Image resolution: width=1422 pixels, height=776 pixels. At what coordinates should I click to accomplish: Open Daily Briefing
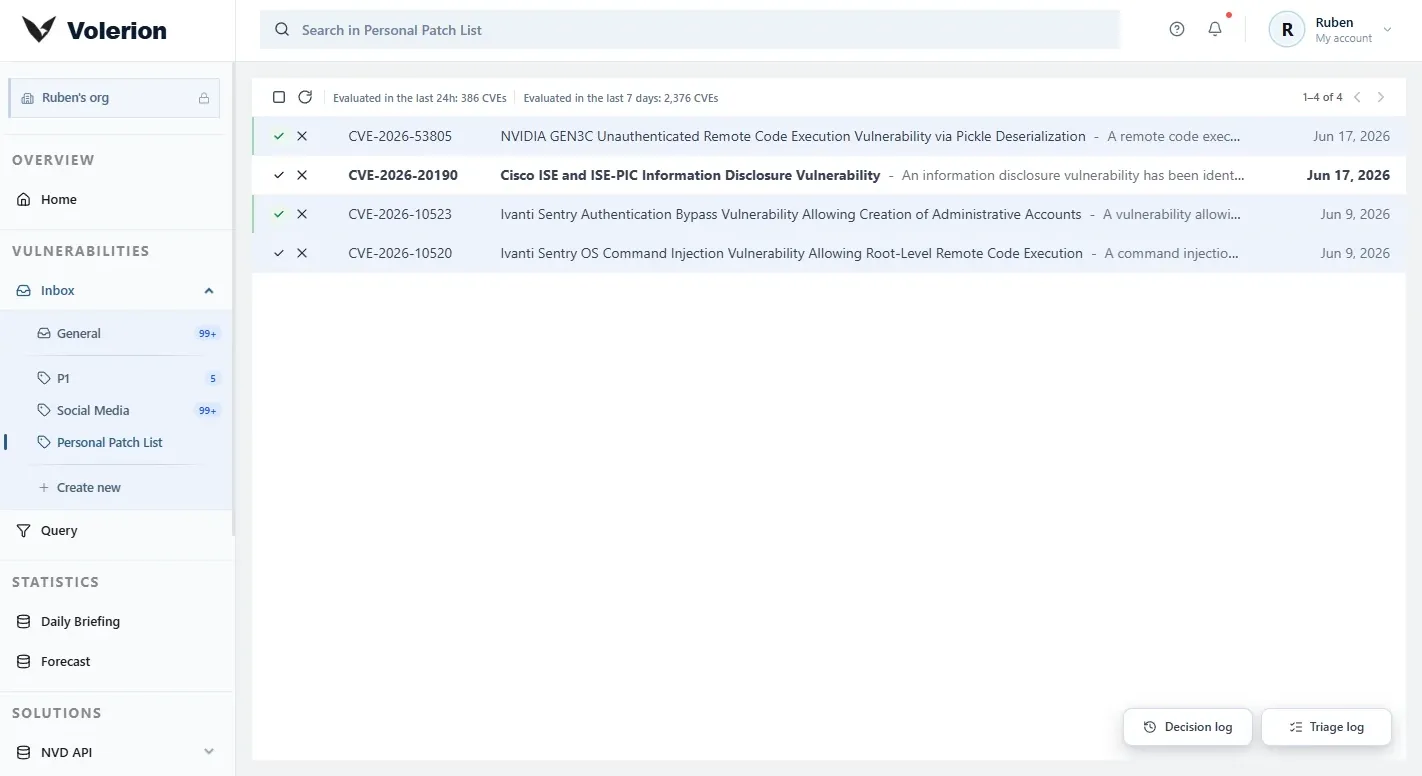[116, 621]
